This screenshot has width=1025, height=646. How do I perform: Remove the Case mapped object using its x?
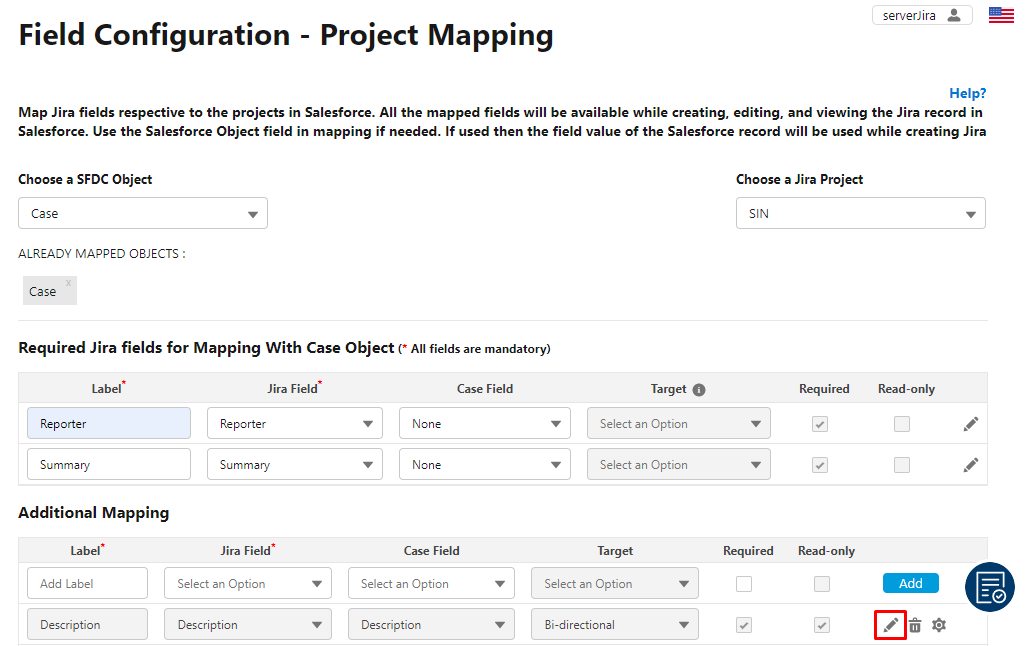(x=68, y=283)
